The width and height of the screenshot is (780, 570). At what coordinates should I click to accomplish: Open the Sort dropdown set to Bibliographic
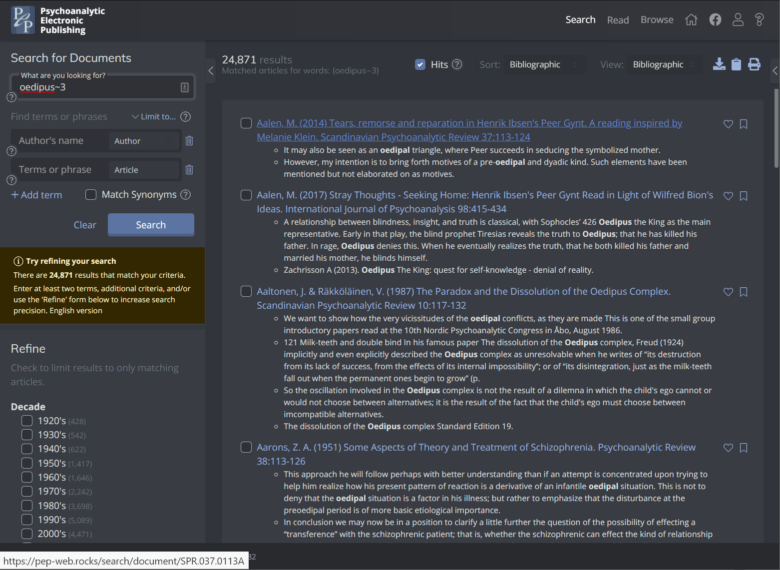546,65
